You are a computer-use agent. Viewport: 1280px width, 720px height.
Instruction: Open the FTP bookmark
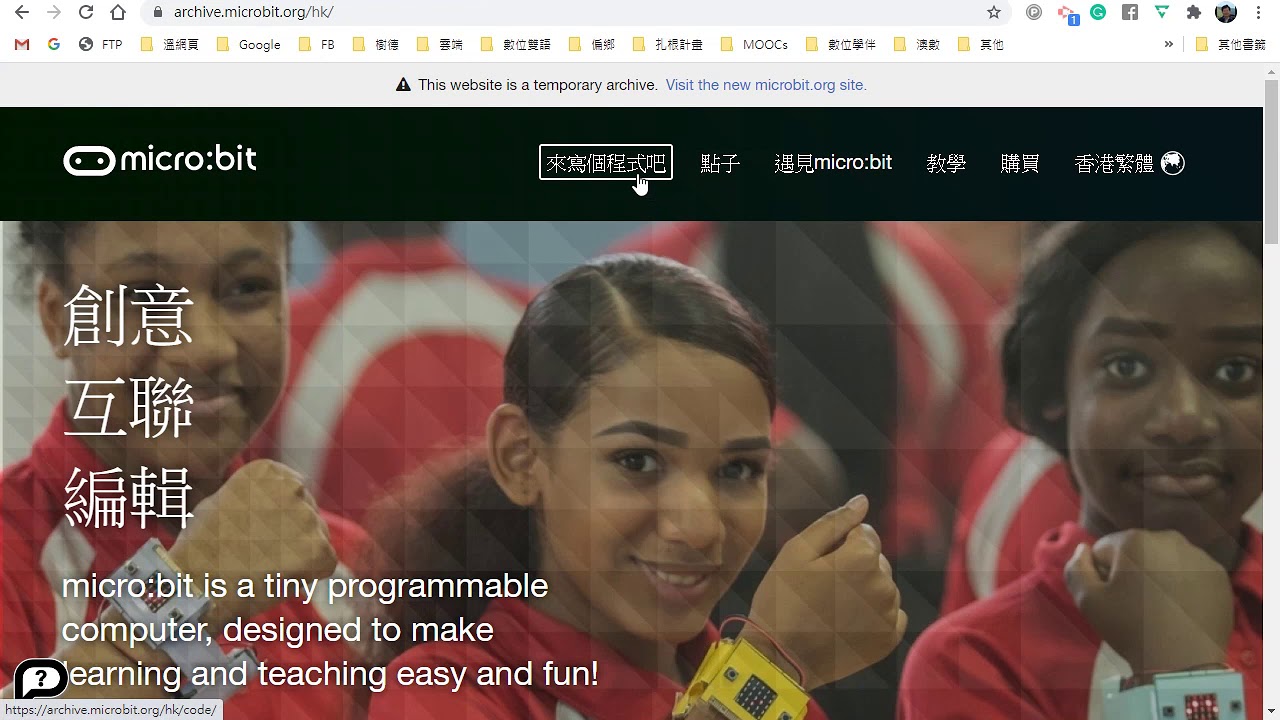(101, 44)
